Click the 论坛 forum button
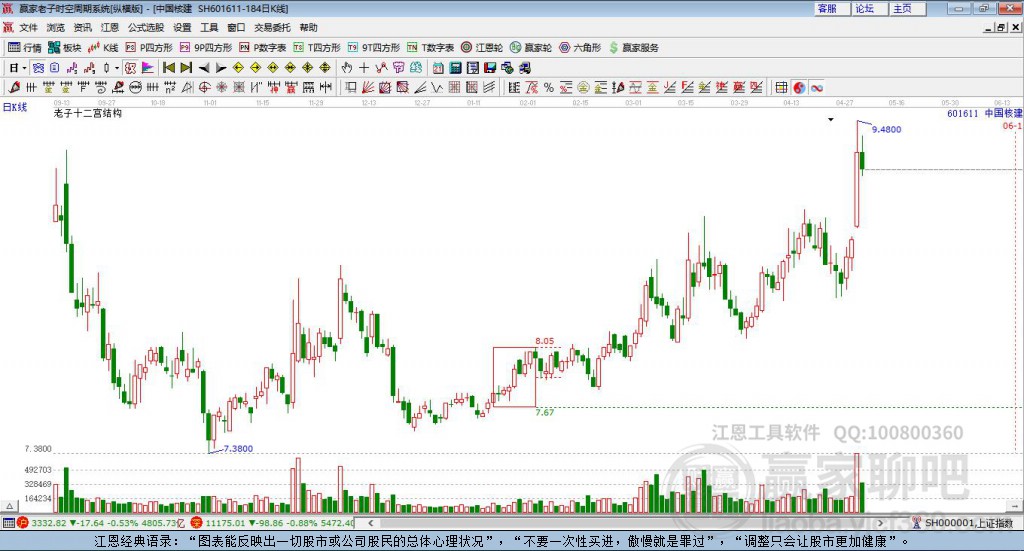Image resolution: width=1024 pixels, height=551 pixels. click(x=869, y=8)
